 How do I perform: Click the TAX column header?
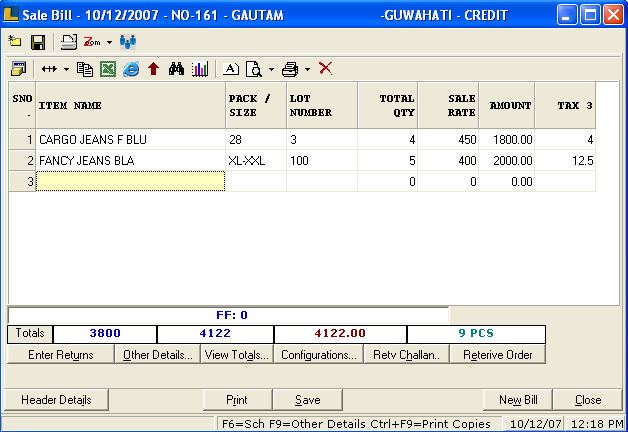(565, 106)
